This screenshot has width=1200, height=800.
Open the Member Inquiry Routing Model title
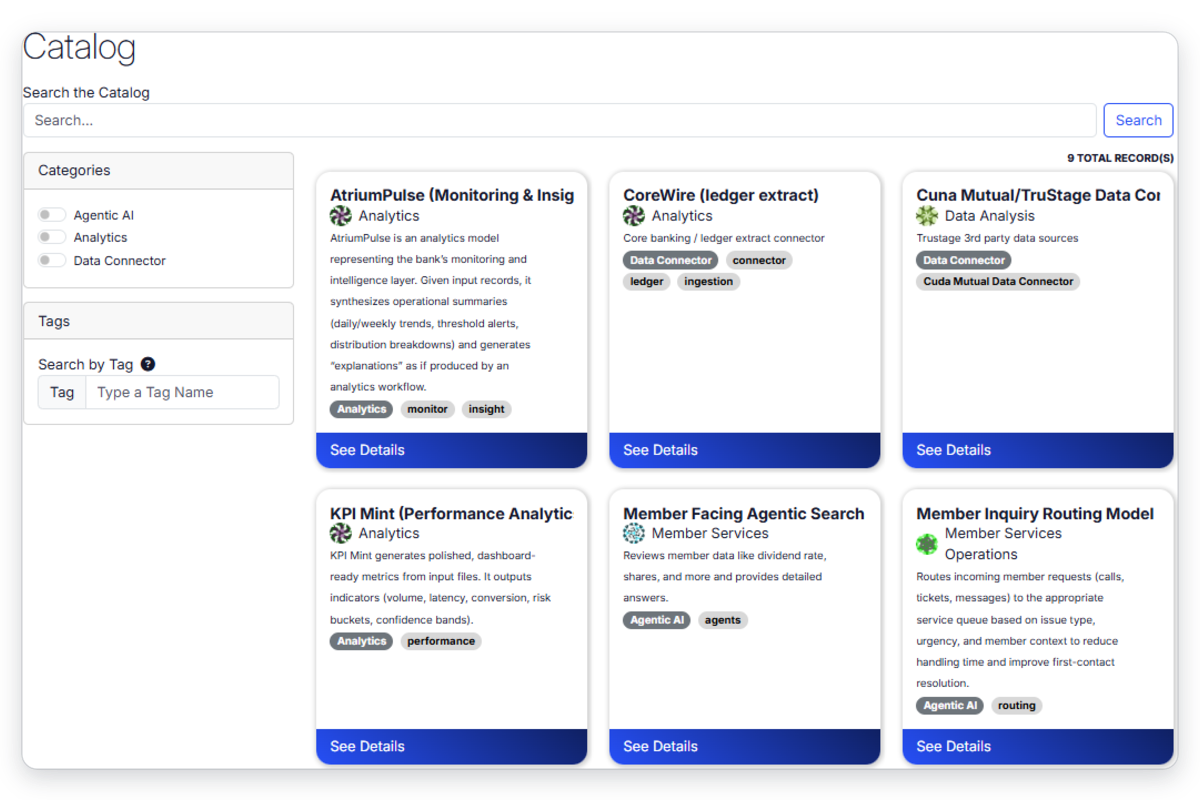click(x=1035, y=513)
